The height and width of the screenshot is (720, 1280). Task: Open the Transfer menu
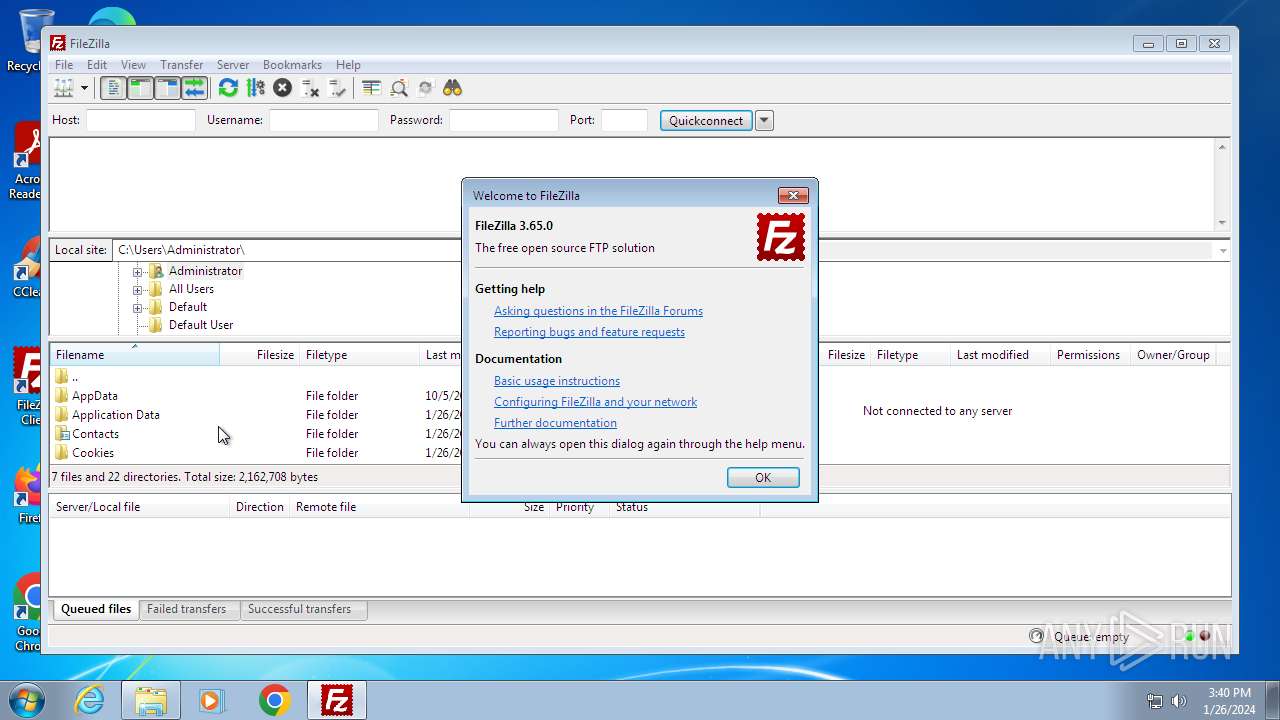[x=182, y=65]
